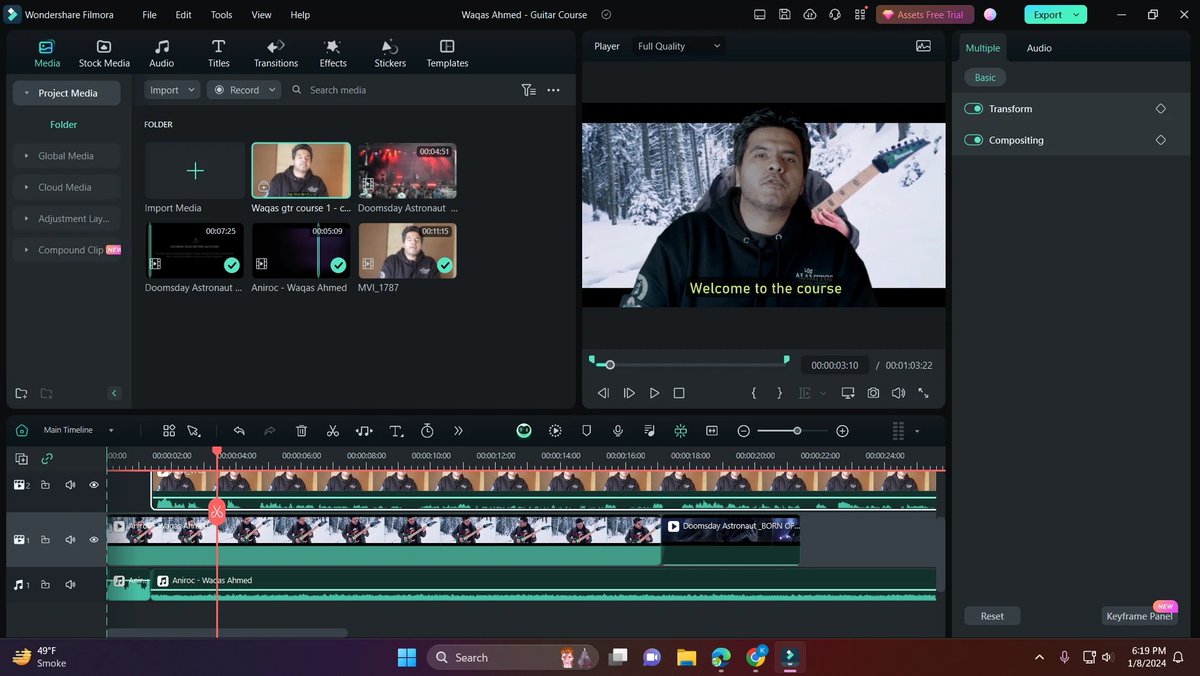Click the Reset button in the properties panel
Viewport: 1200px width, 676px height.
pos(991,615)
